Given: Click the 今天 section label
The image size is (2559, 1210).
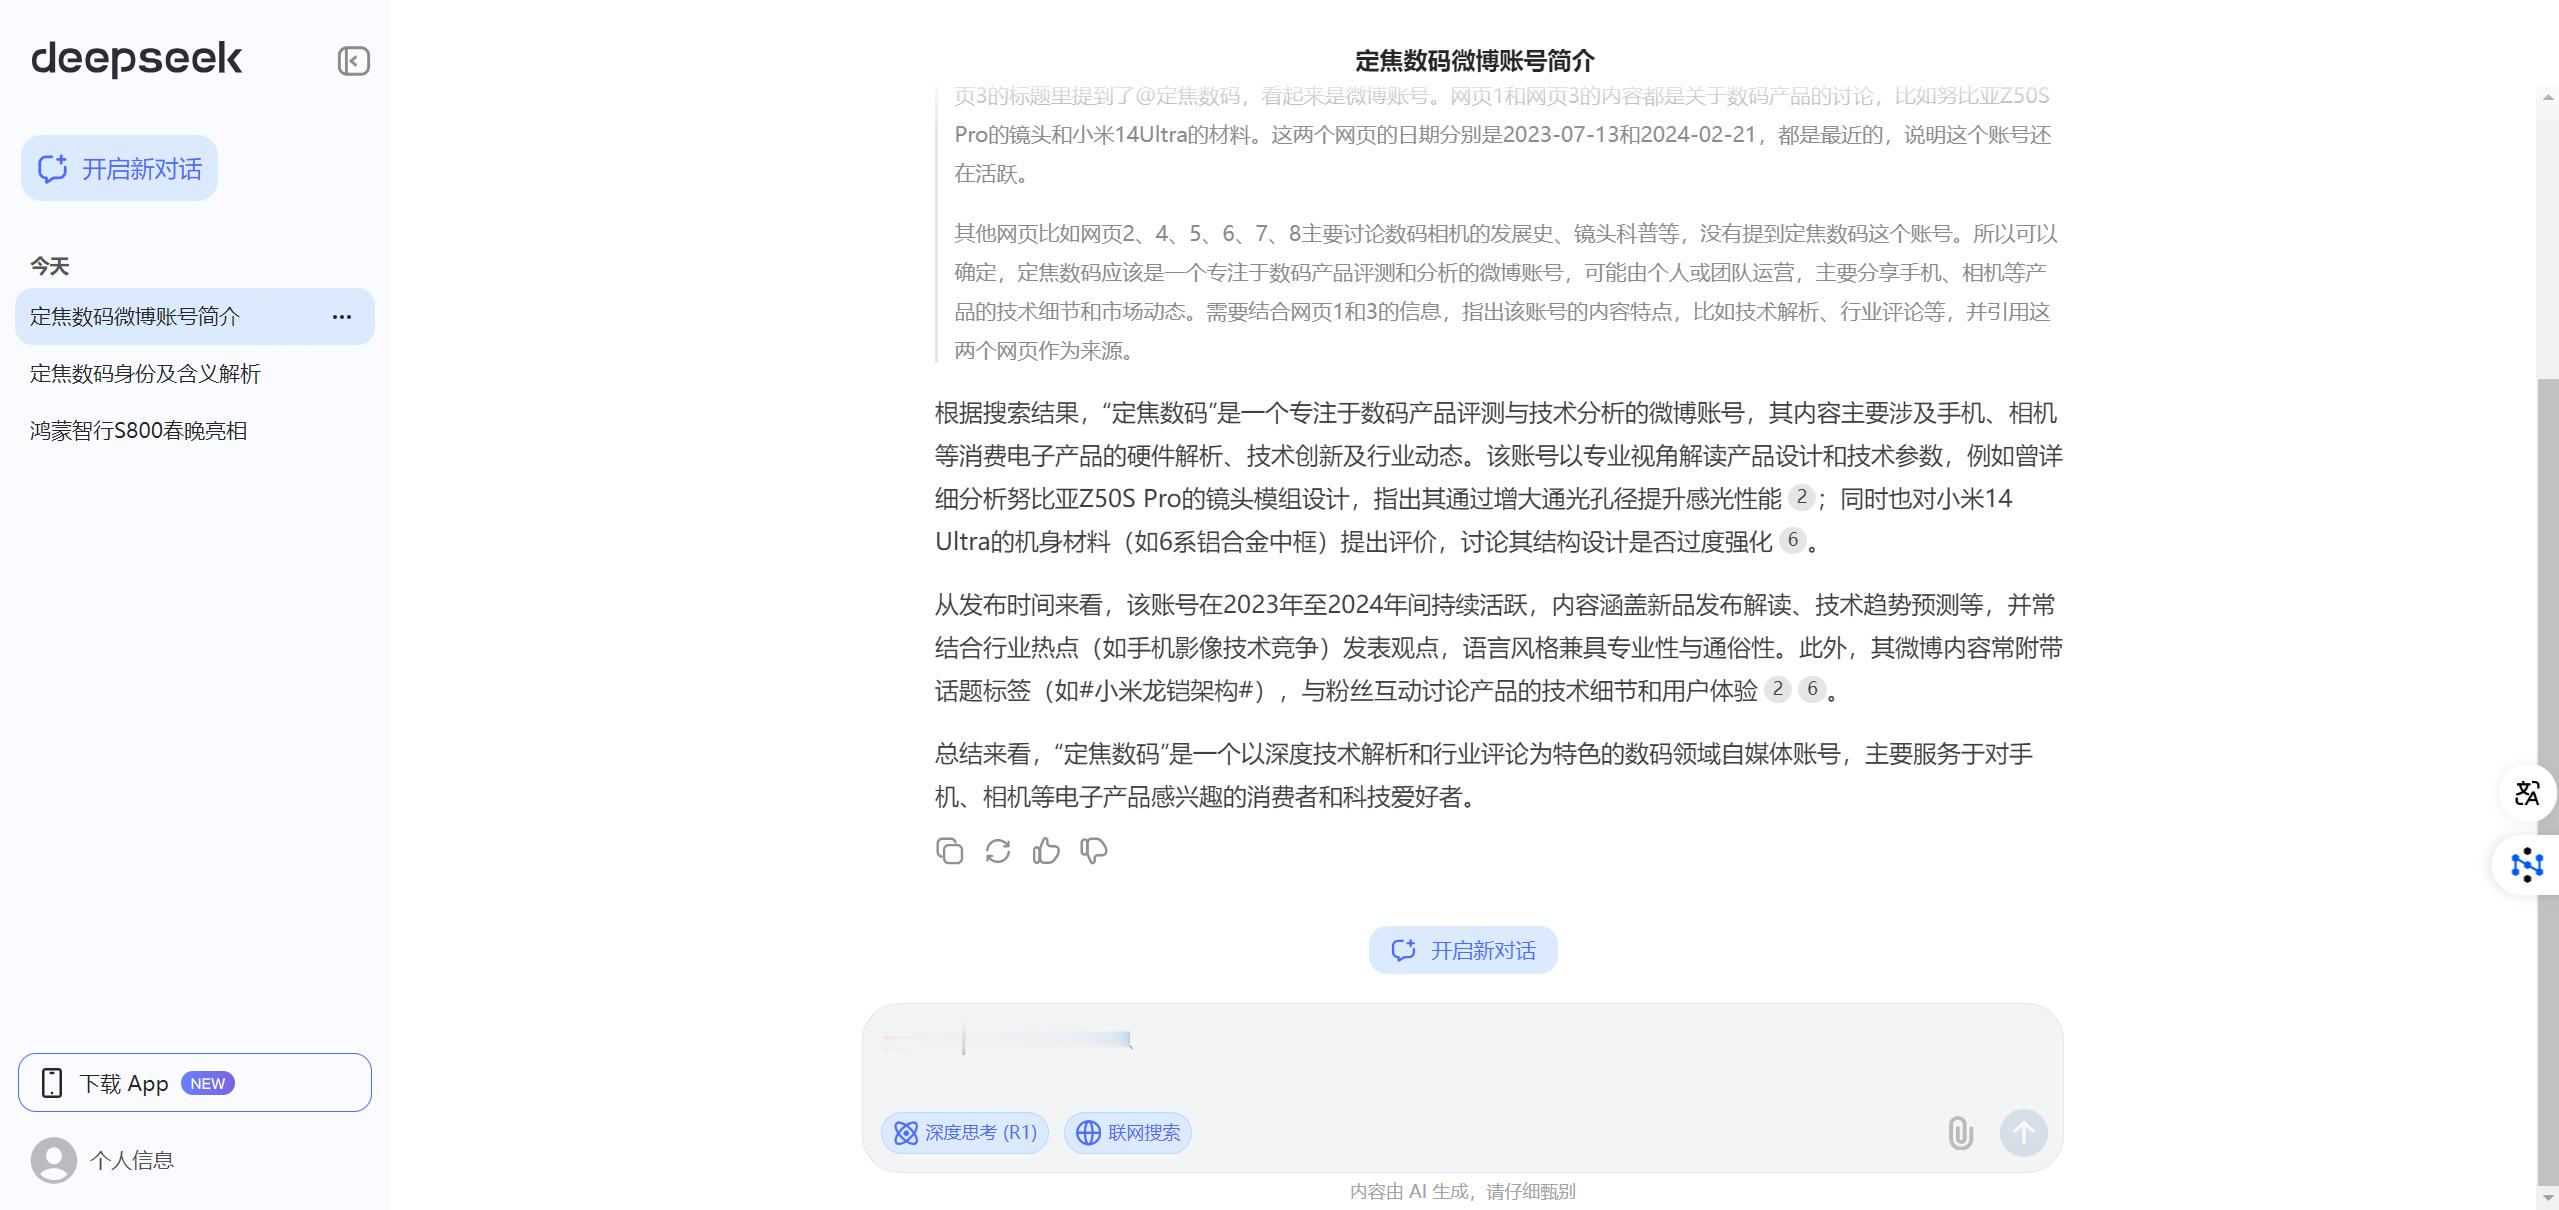Looking at the screenshot, I should (50, 267).
